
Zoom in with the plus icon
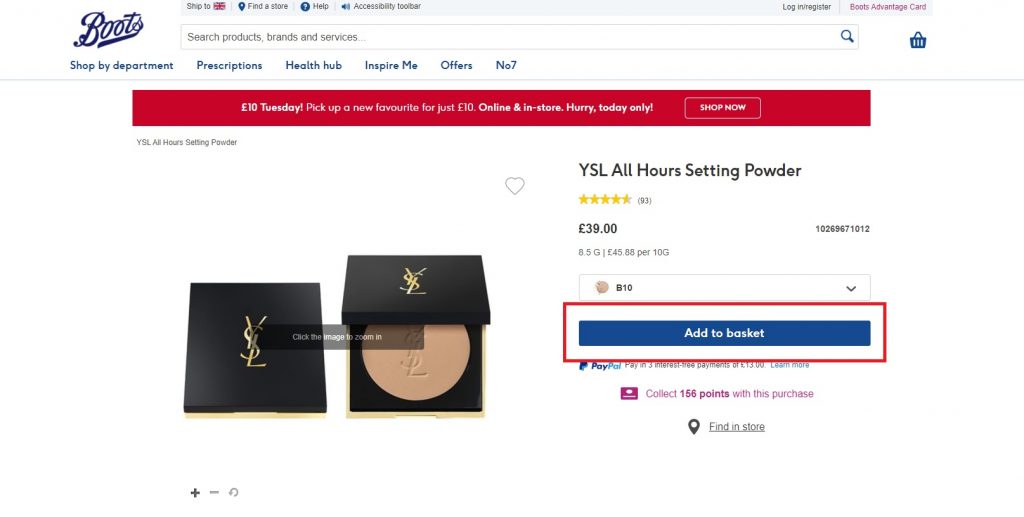coord(195,492)
